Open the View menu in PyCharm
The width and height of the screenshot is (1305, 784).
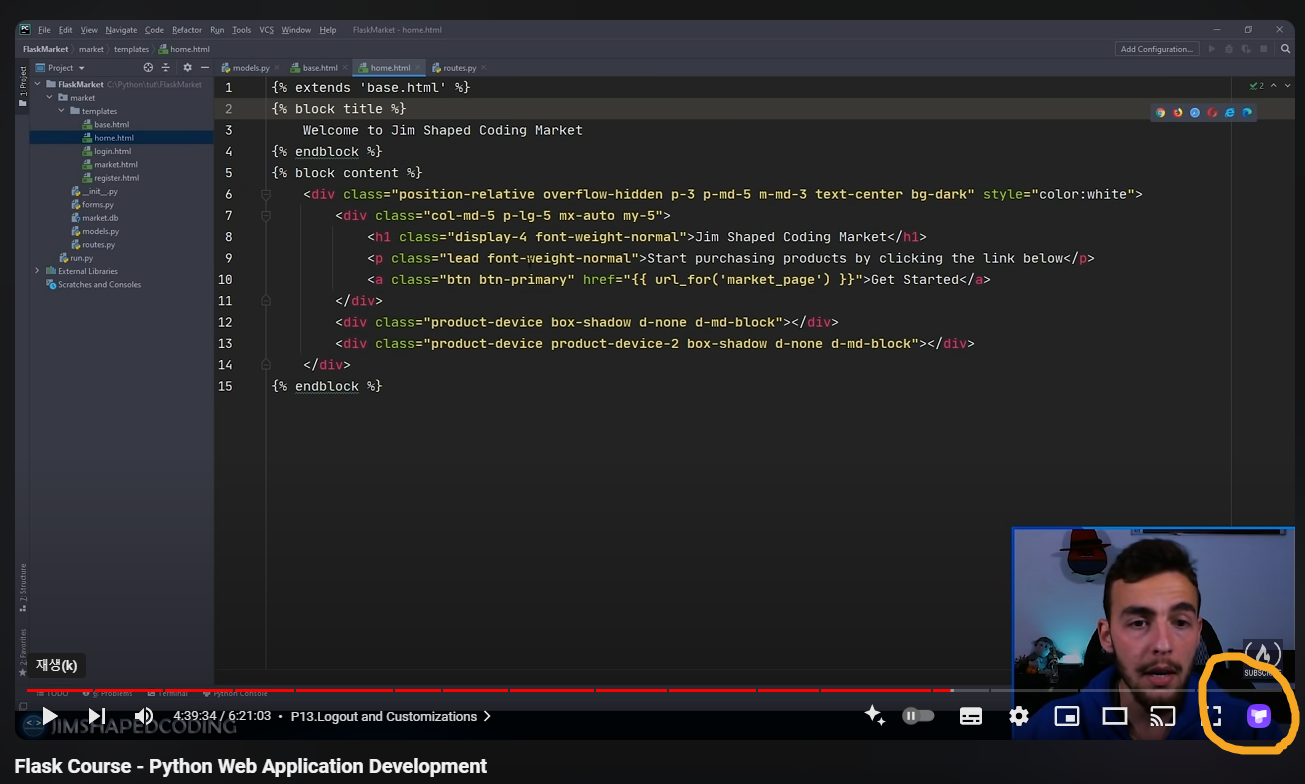point(89,30)
